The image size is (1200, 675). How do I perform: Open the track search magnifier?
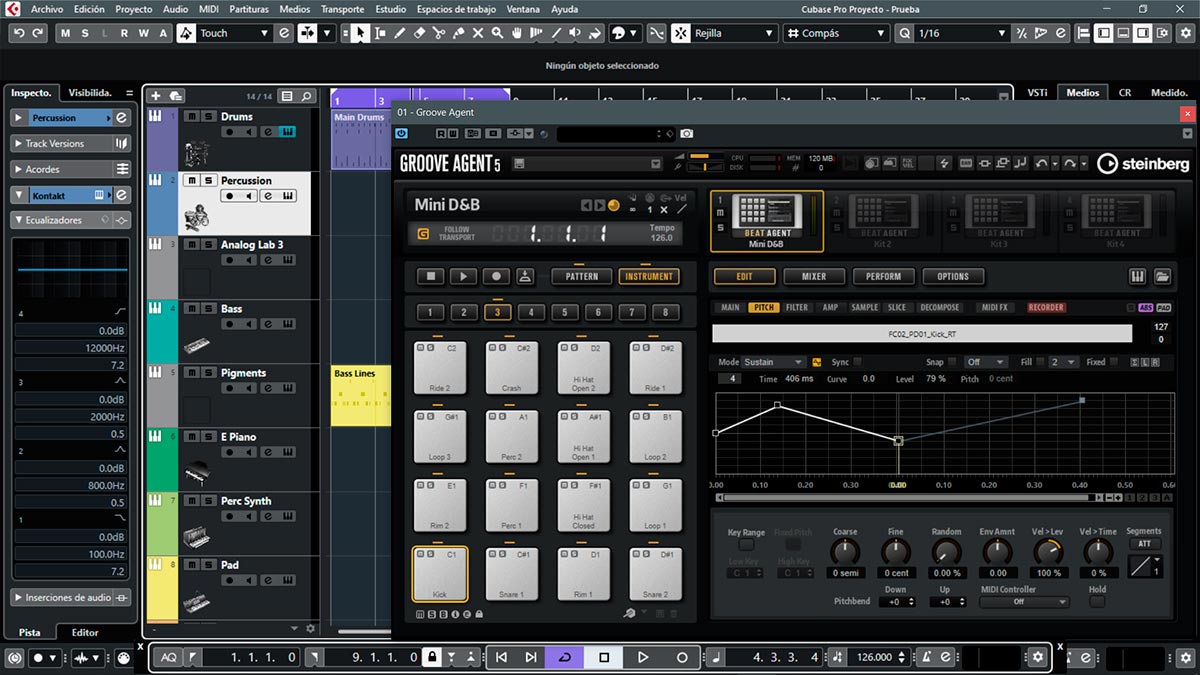point(307,96)
